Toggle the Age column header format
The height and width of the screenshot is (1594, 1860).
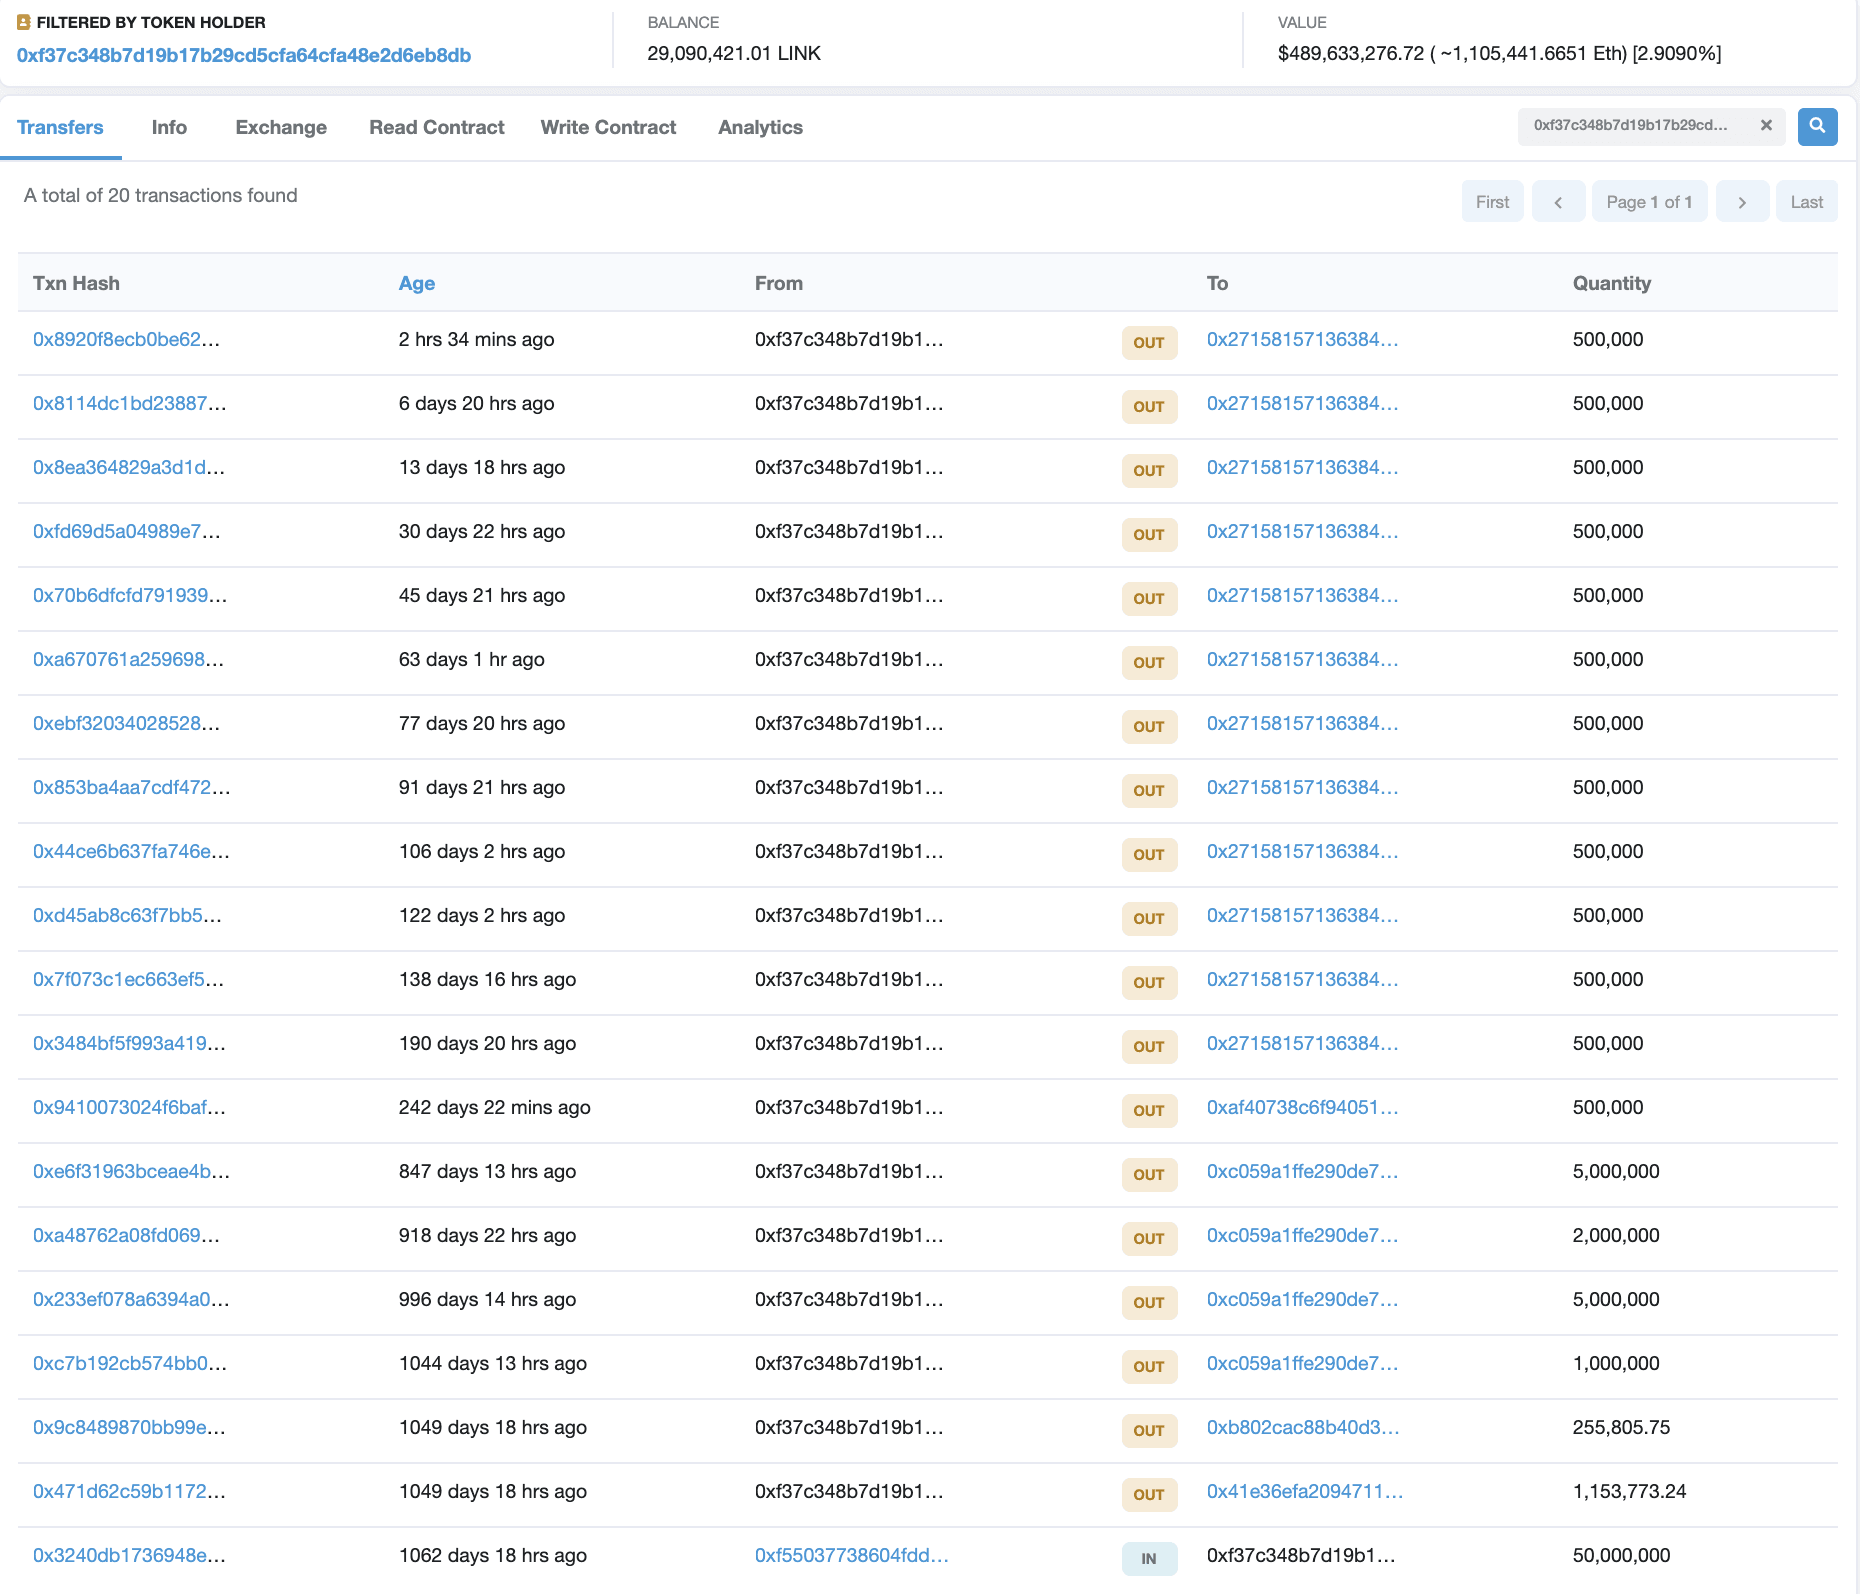[416, 284]
